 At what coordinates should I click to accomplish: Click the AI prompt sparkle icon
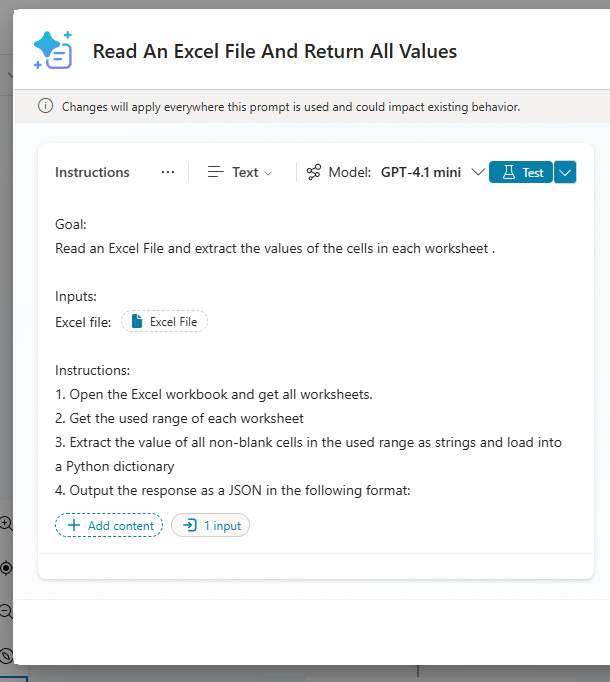click(52, 50)
